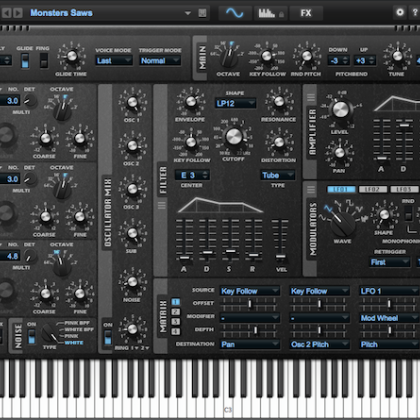Click the Glide Time knob
The height and width of the screenshot is (420, 420).
(71, 56)
